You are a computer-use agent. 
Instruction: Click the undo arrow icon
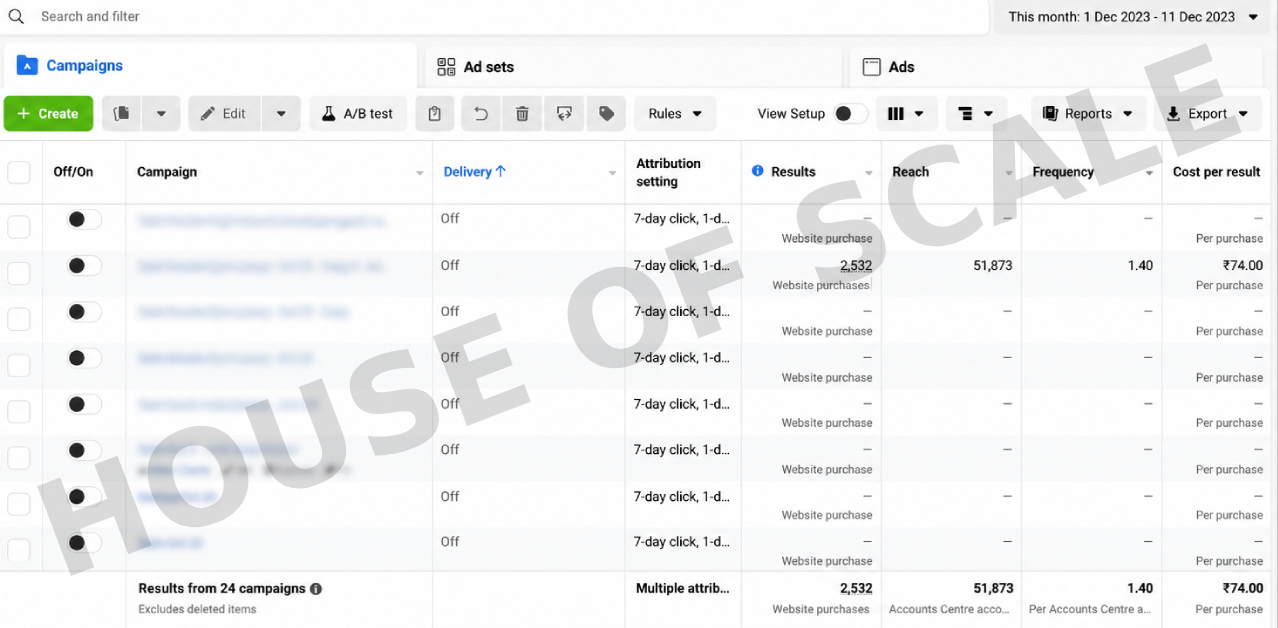click(x=481, y=114)
